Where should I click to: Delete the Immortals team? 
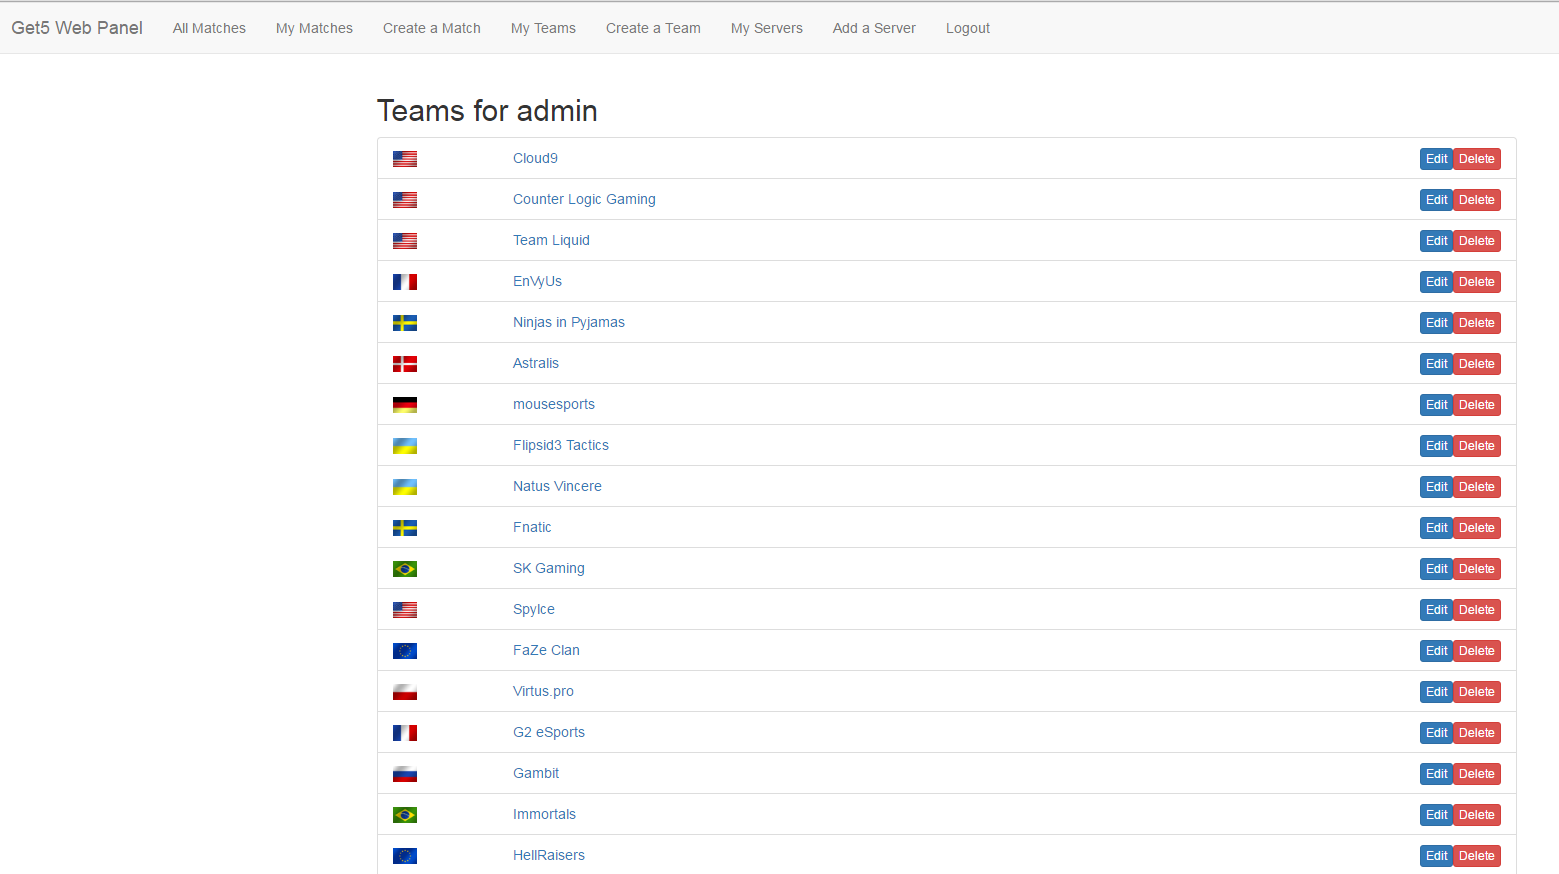click(1476, 815)
